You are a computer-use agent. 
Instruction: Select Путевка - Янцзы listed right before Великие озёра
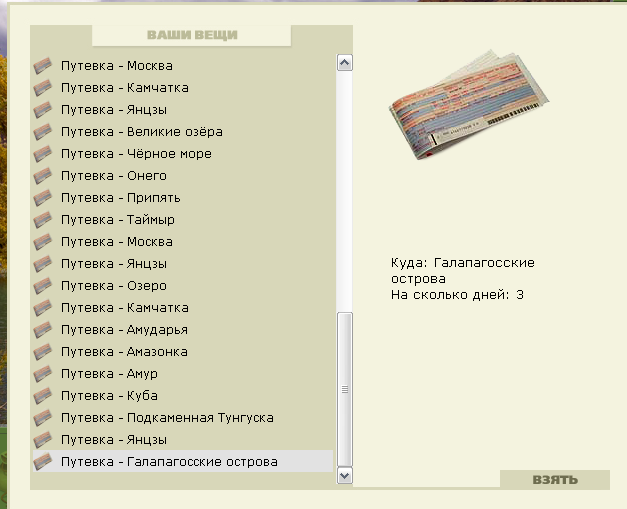[114, 110]
